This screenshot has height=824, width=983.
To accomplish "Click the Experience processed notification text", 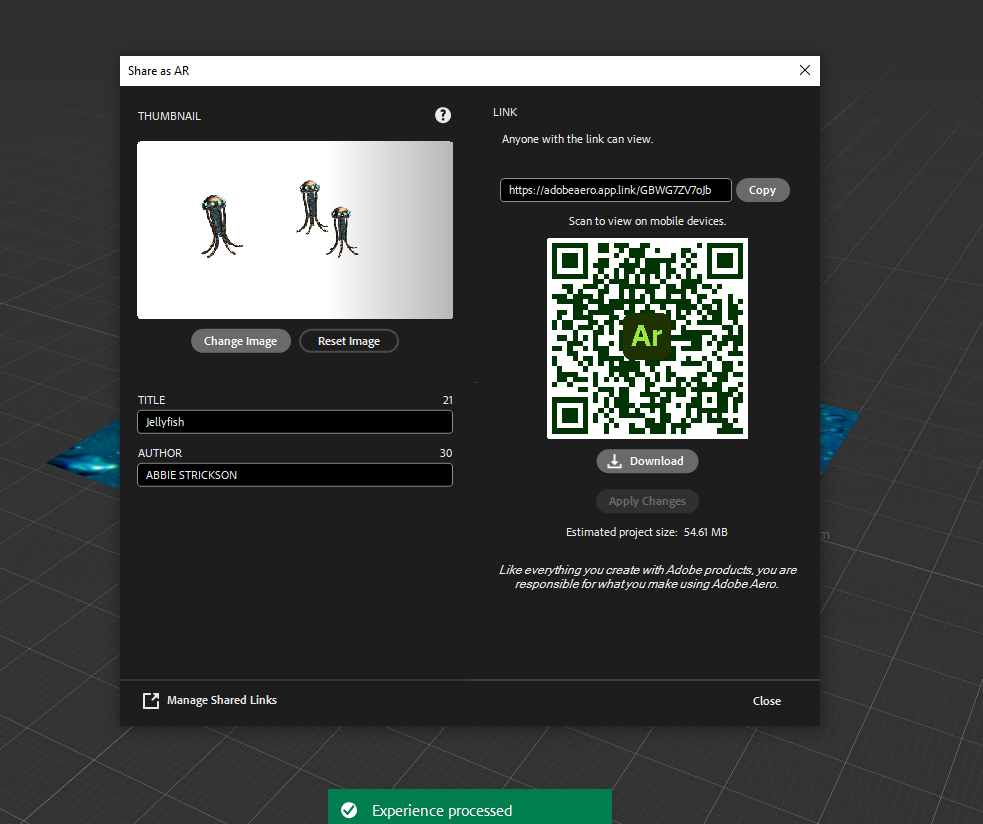I will (x=441, y=811).
